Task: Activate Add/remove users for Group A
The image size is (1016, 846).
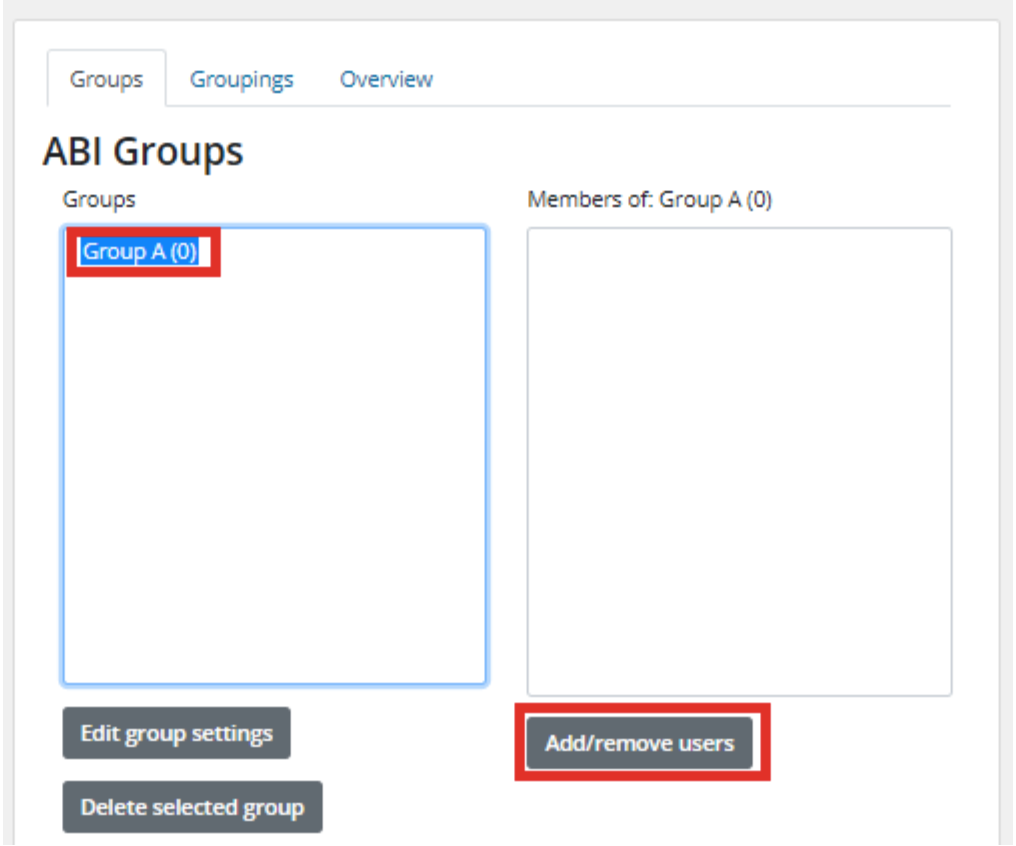Action: 640,743
